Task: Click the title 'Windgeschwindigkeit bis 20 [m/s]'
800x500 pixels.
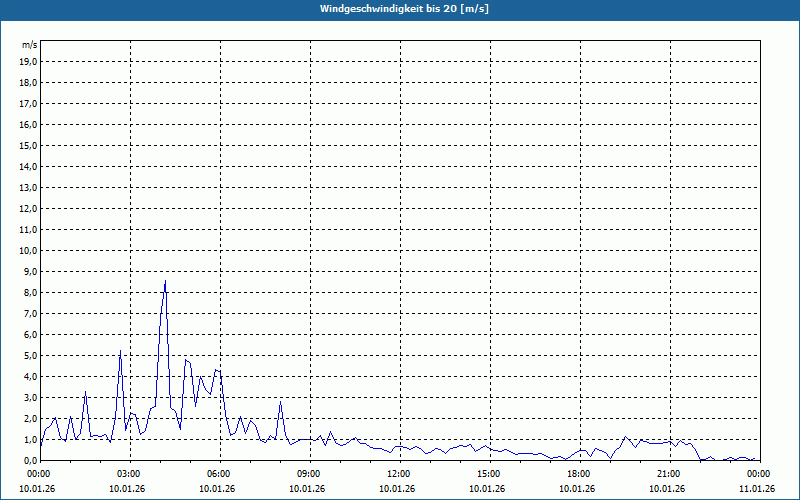Action: coord(404,9)
